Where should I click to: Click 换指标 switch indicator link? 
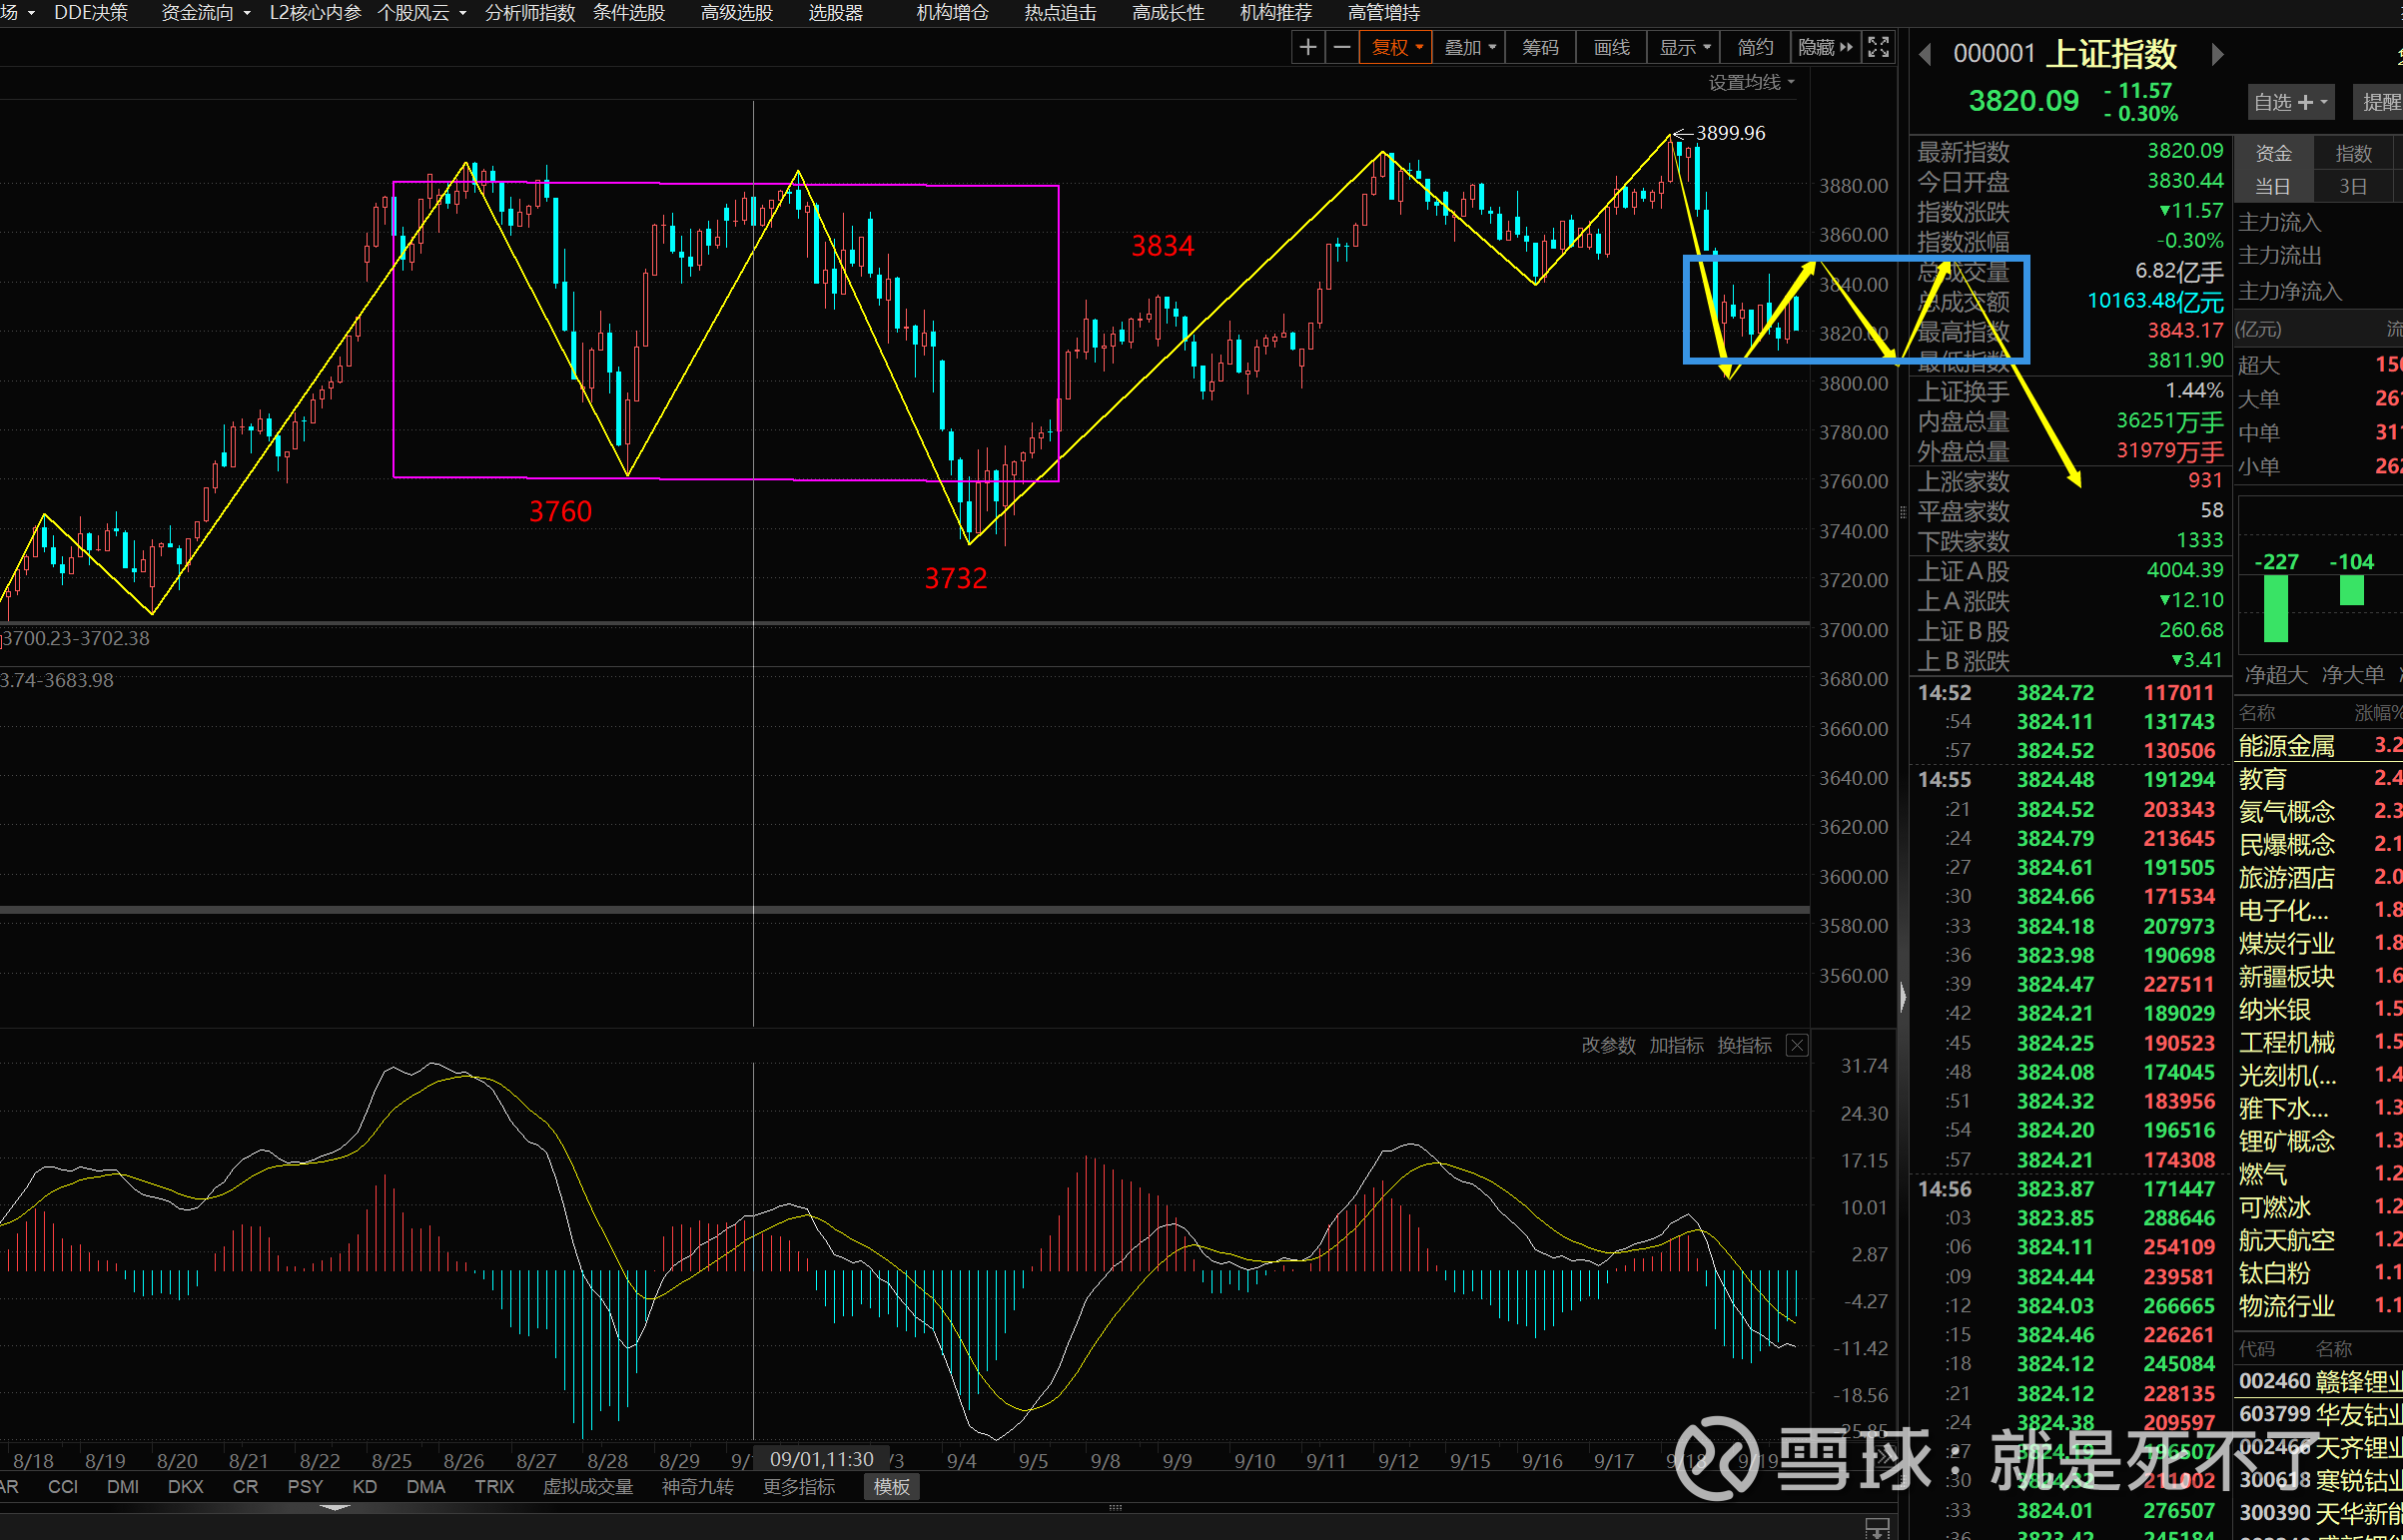coord(1744,1045)
